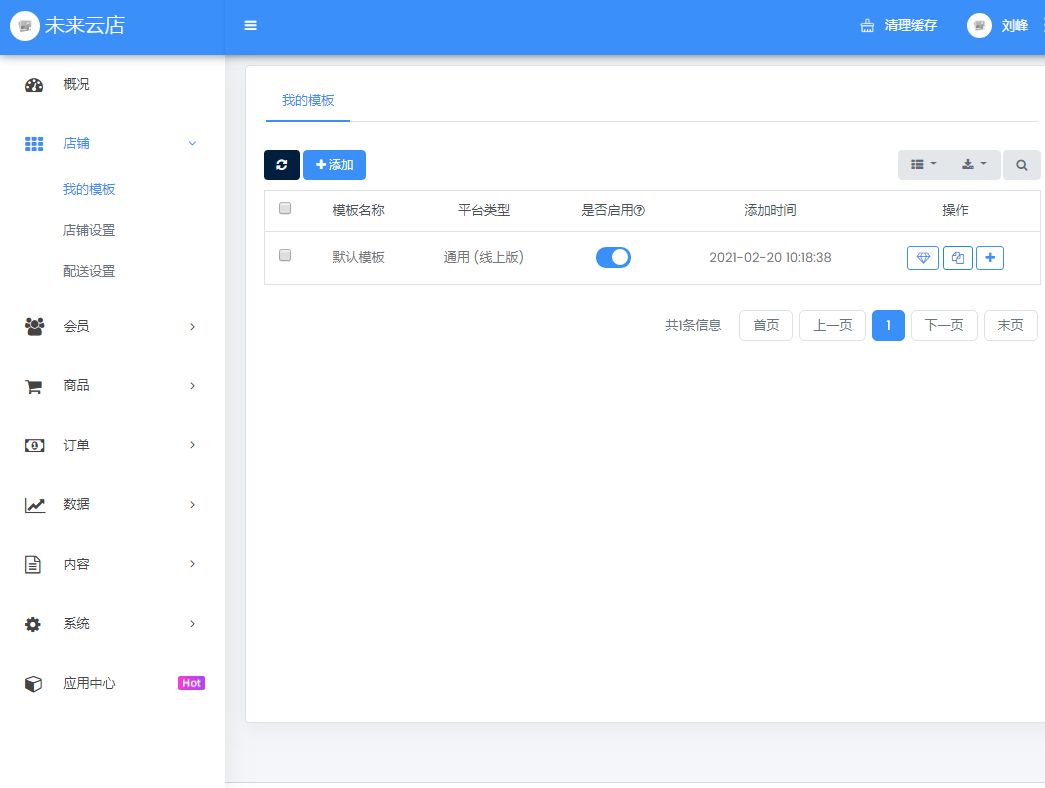The image size is (1045, 788).
Task: Open the 刘峰 user profile avatar
Action: pyautogui.click(x=979, y=26)
